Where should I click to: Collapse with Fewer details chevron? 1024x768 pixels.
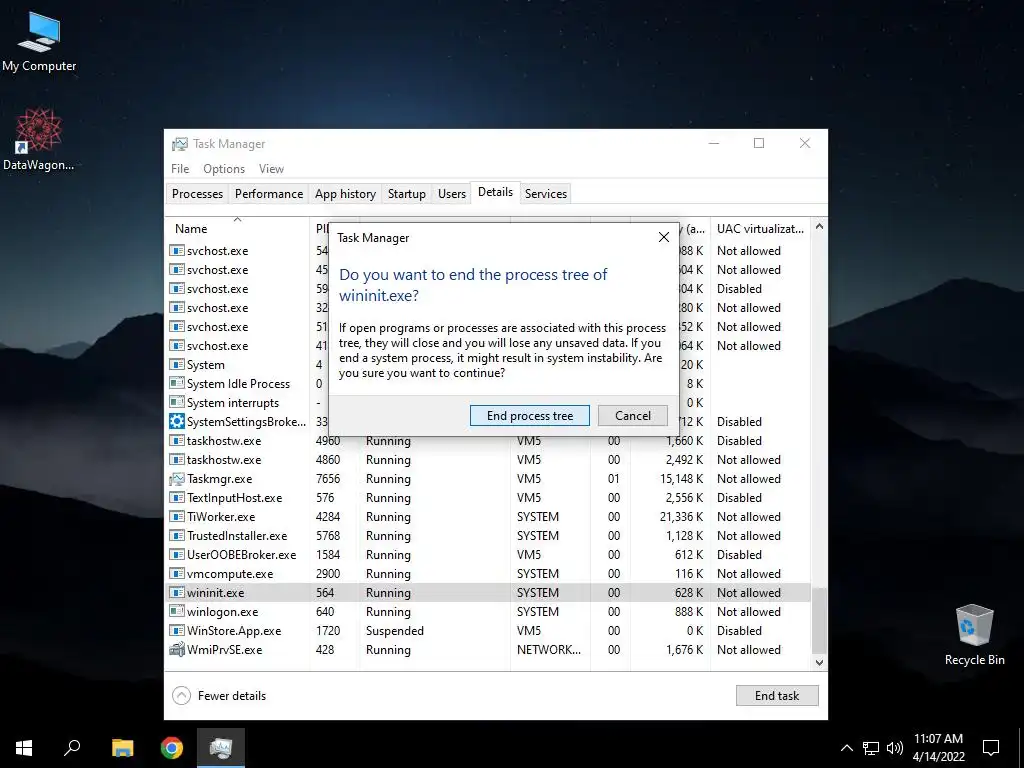(x=182, y=696)
